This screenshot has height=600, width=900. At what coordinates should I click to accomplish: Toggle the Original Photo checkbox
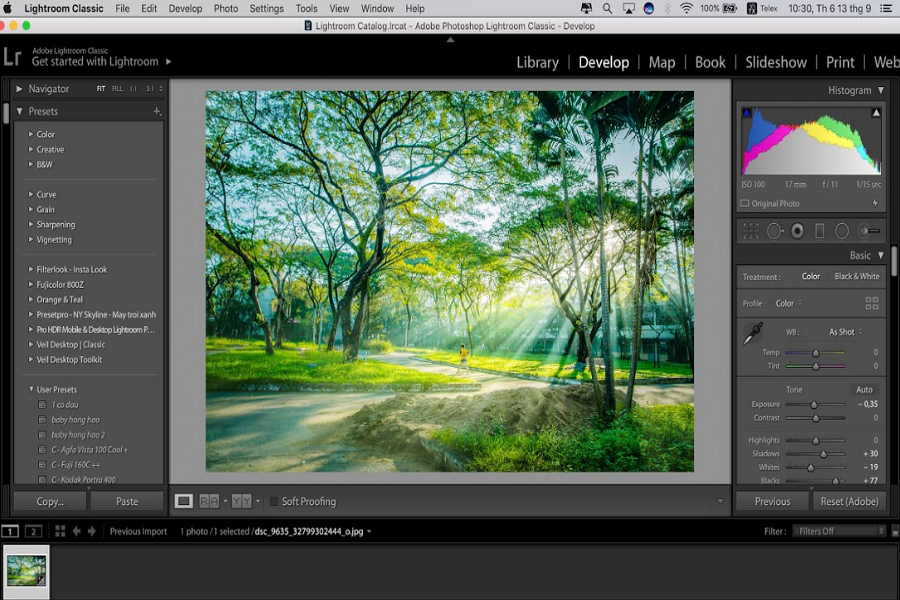click(x=744, y=203)
